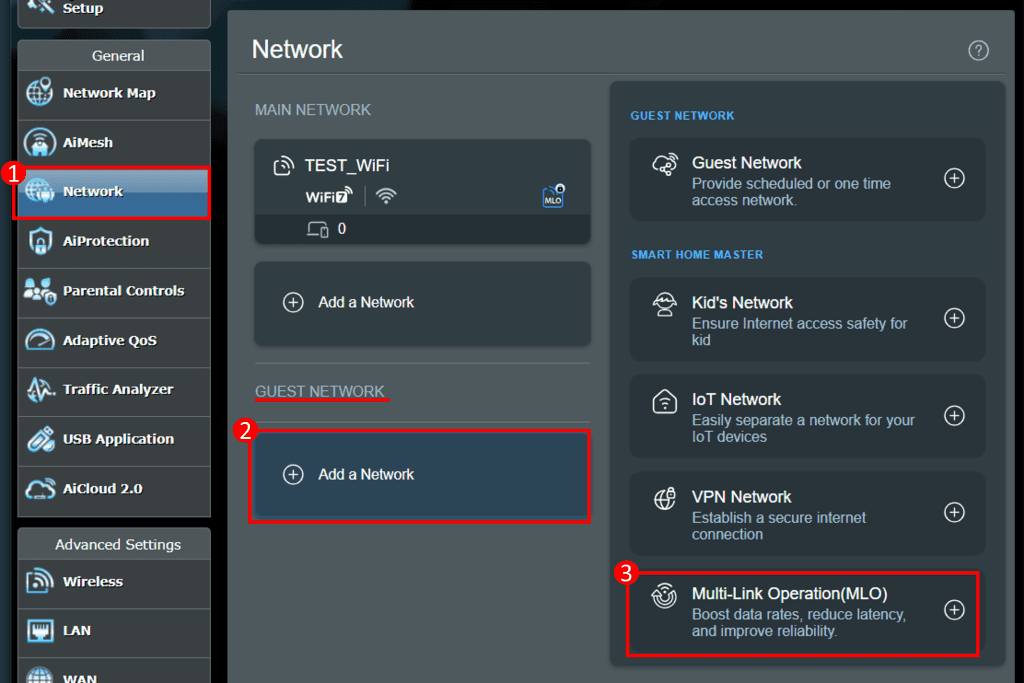Click the VPN Network globe icon
1024x683 pixels.
(x=665, y=499)
